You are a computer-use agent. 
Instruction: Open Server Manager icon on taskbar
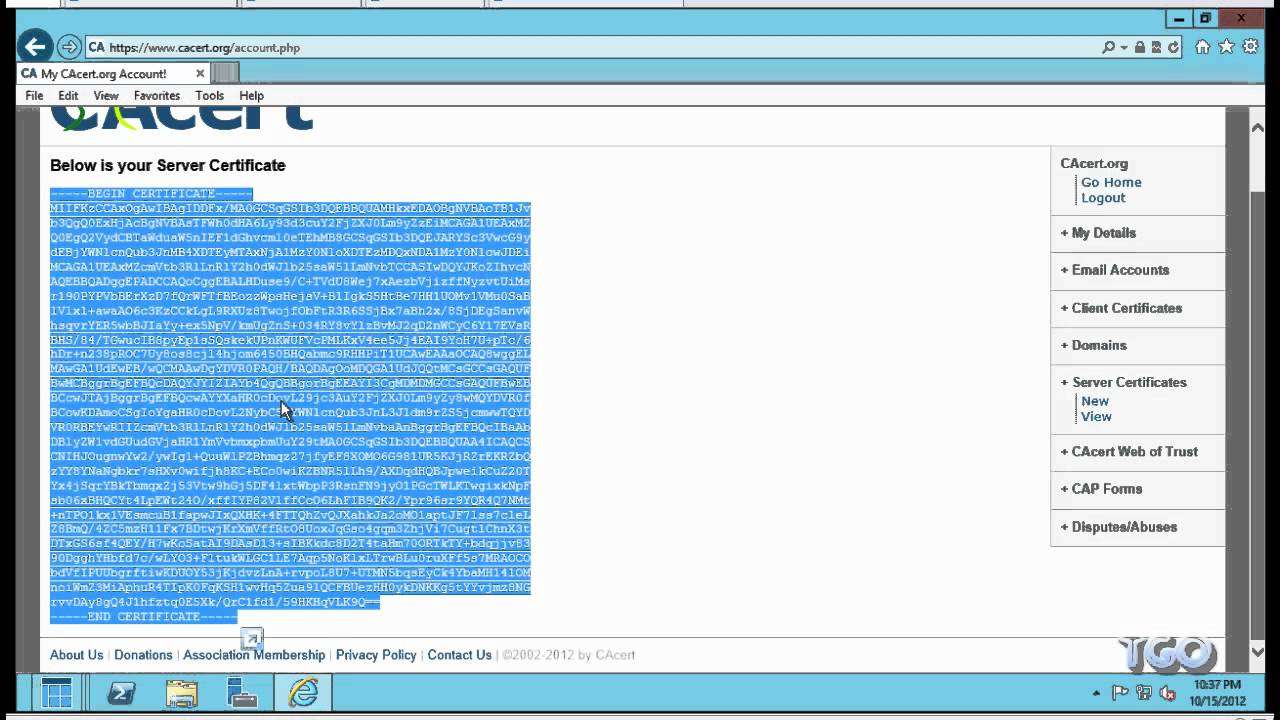241,692
